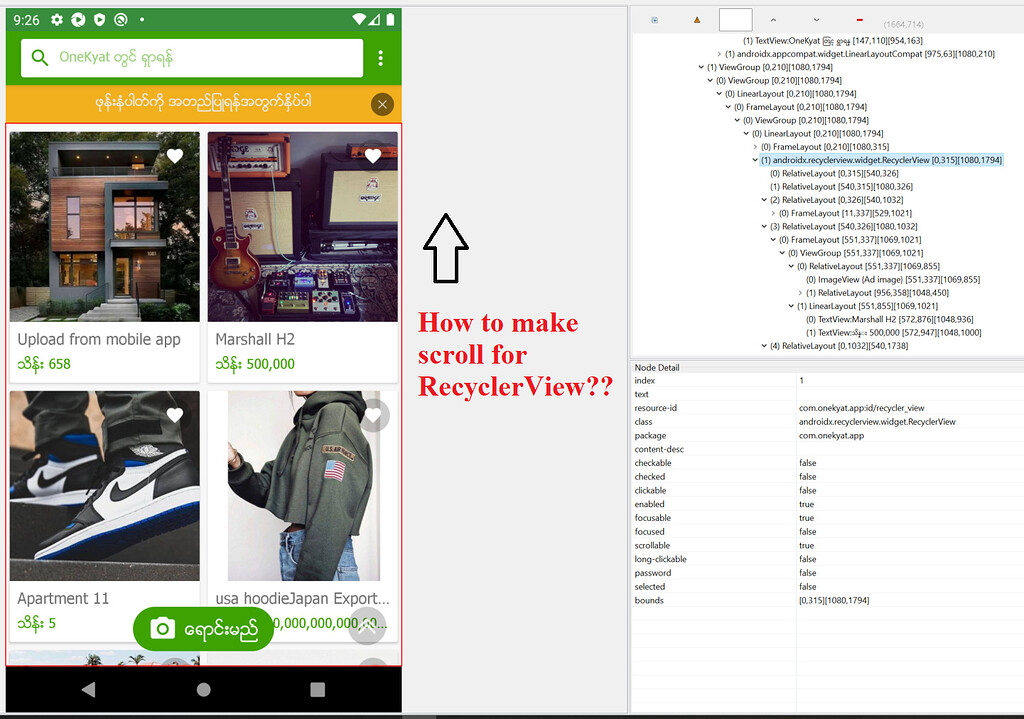Open the green three-dot overflow menu

click(x=380, y=59)
